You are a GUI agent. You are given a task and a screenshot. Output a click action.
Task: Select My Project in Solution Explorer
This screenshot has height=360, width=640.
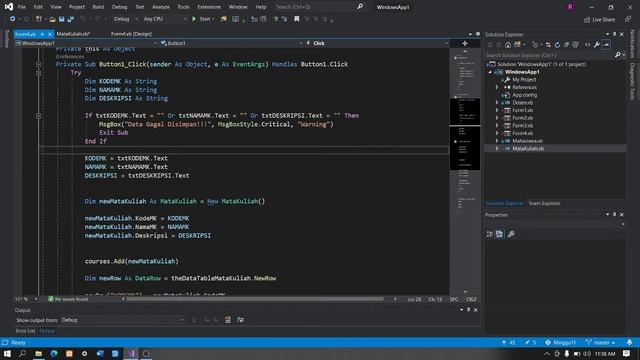[x=524, y=80]
